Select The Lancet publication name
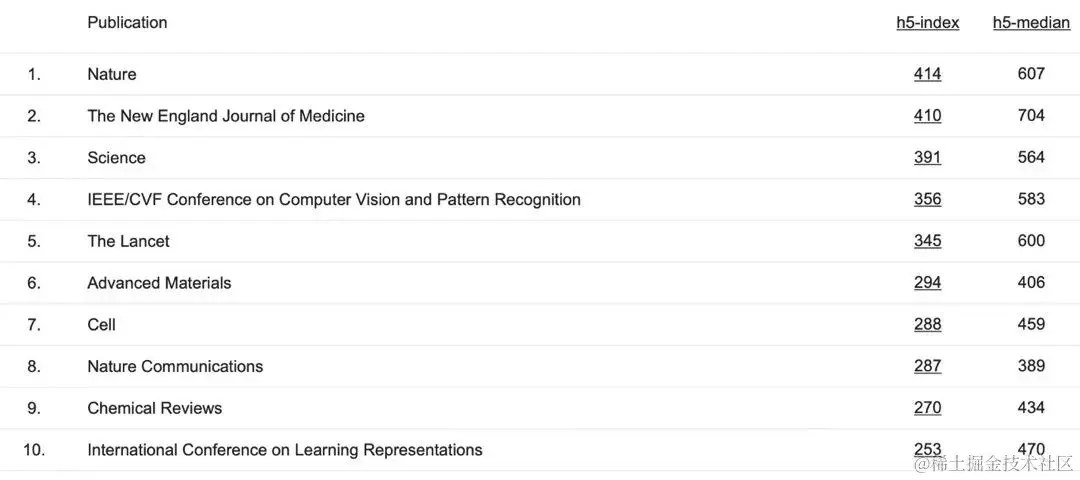This screenshot has height=480, width=1080. coord(128,241)
